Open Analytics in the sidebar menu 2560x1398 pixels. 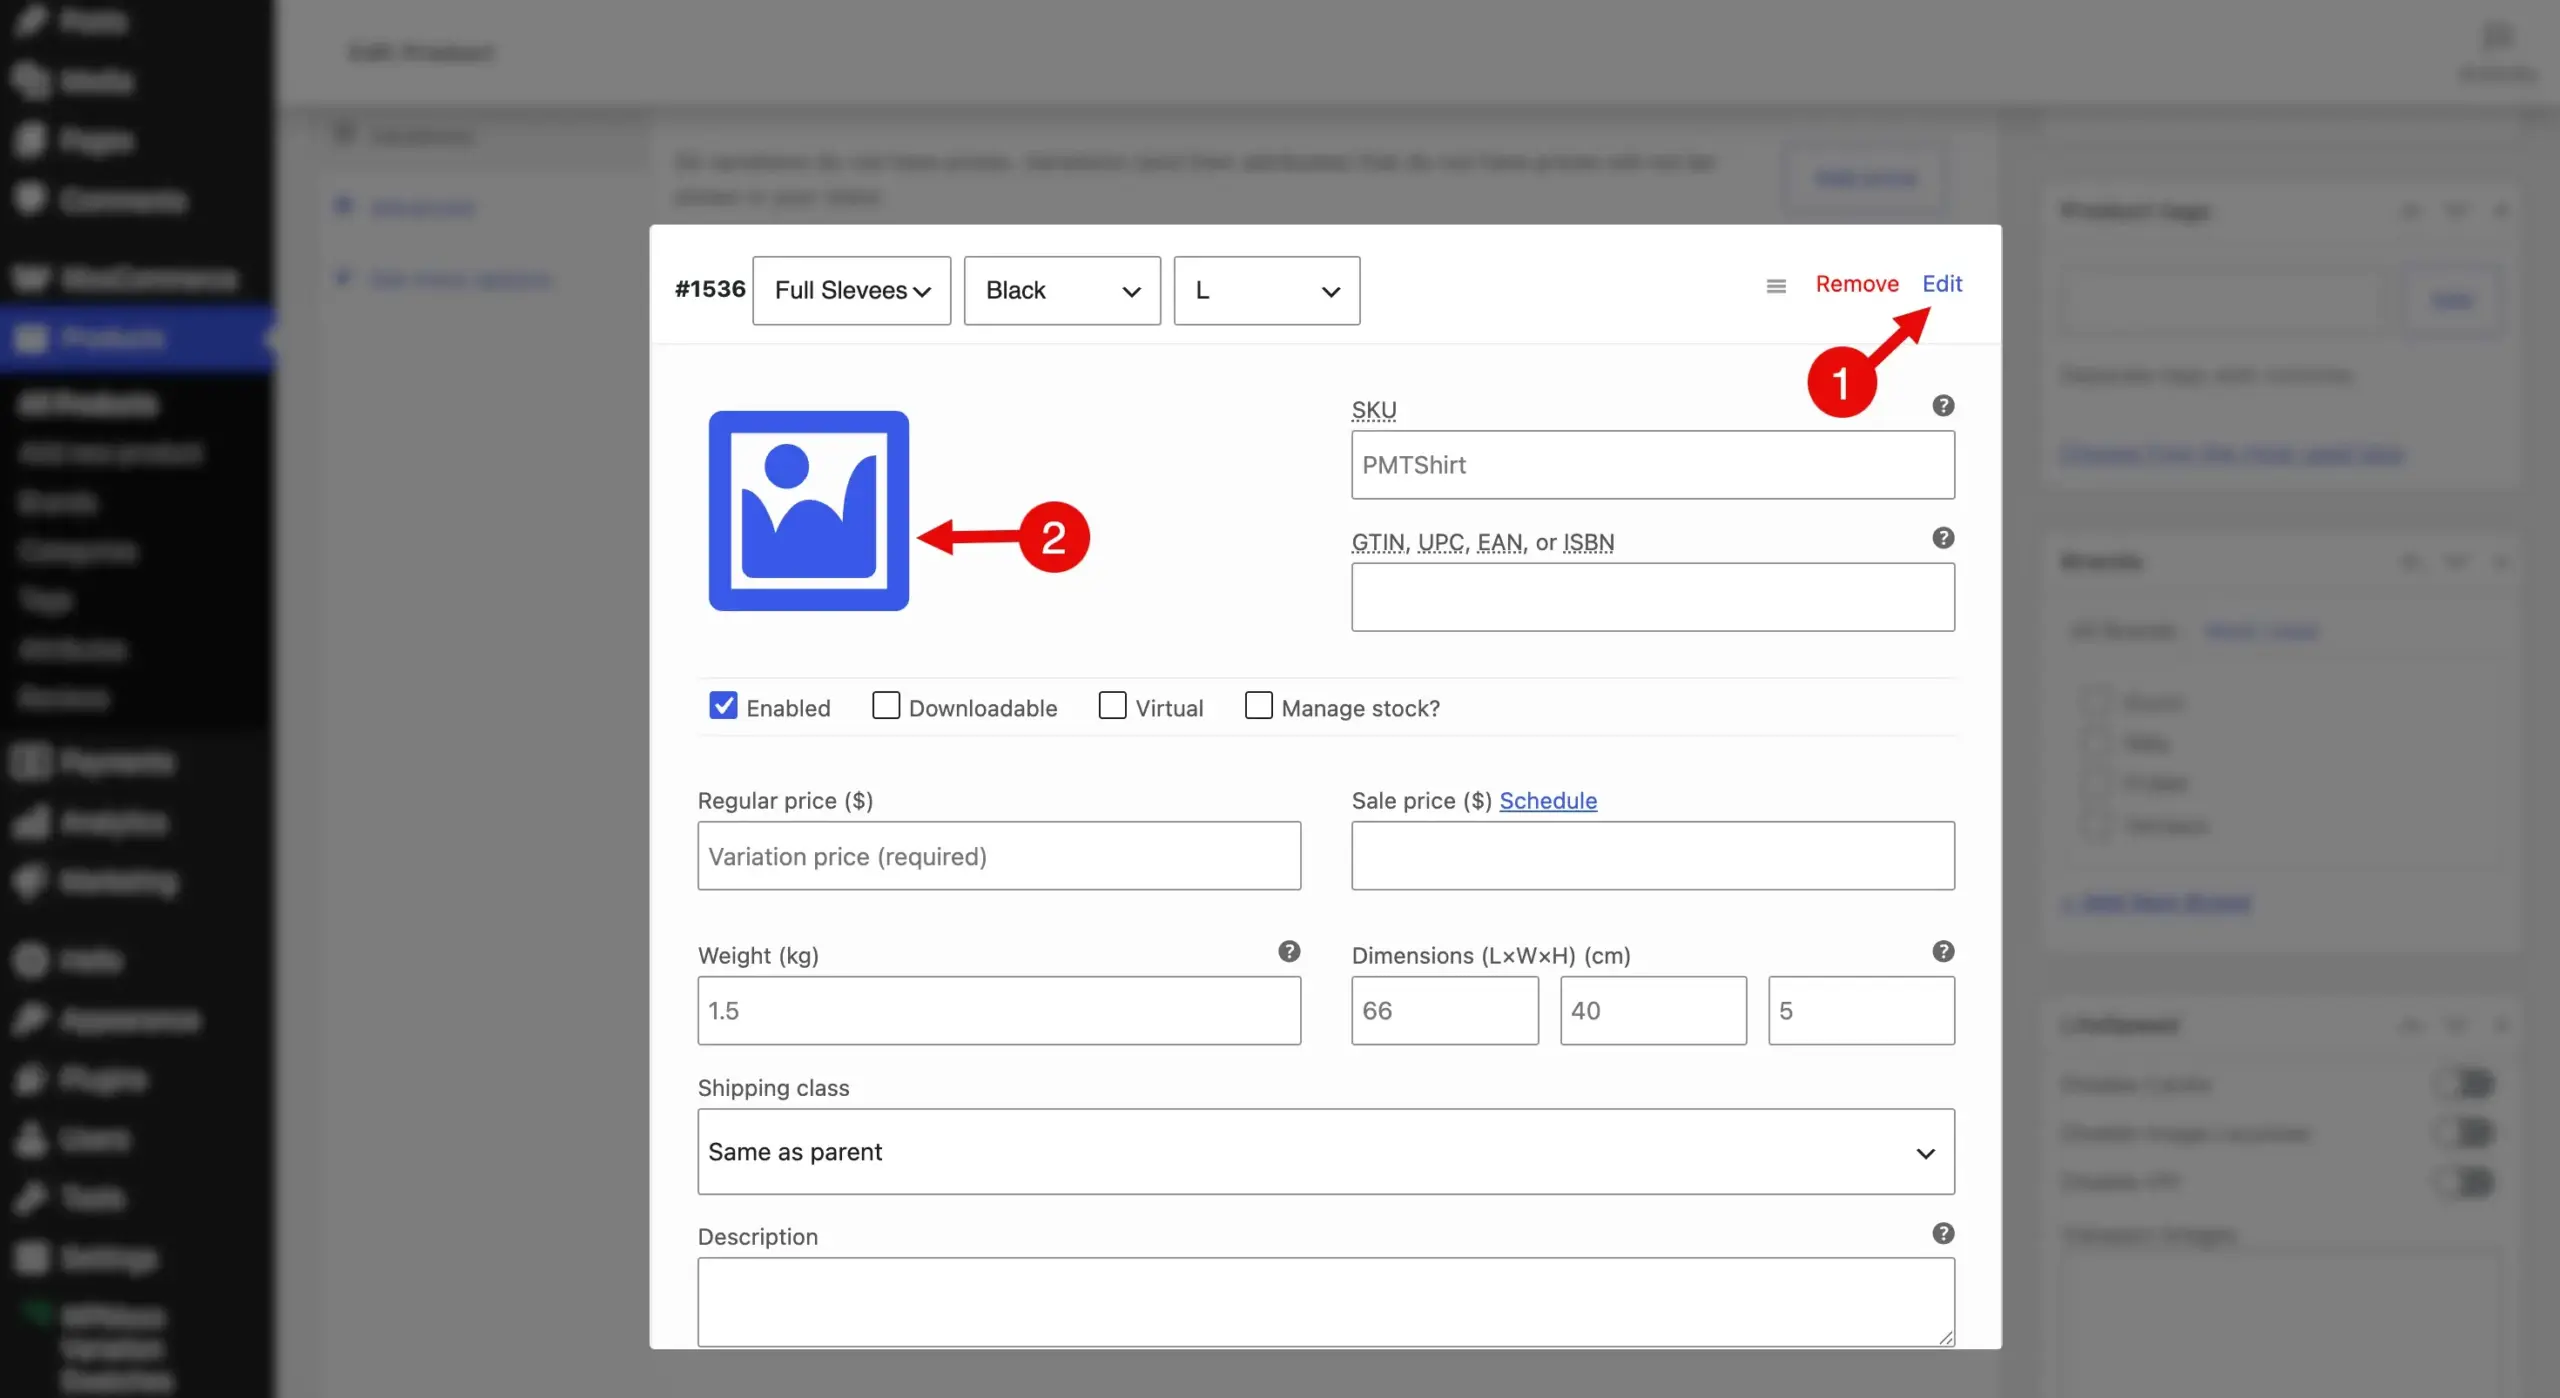(137, 822)
